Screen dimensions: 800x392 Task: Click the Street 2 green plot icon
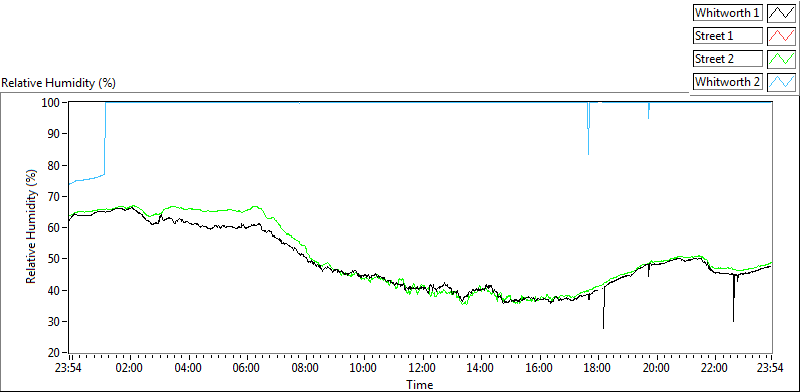(x=781, y=59)
